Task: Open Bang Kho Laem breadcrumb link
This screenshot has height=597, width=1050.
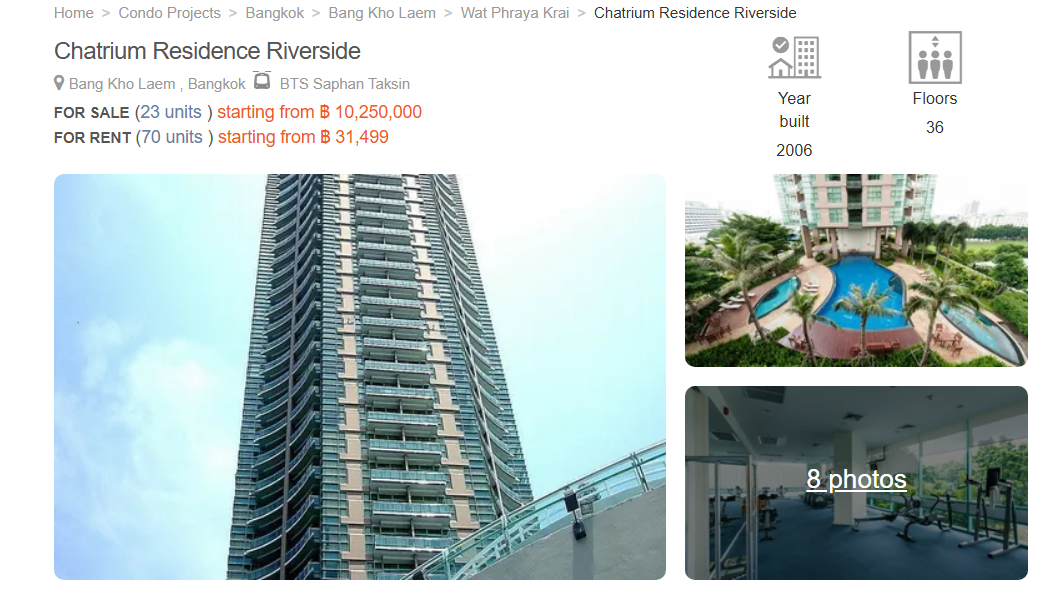Action: tap(382, 13)
